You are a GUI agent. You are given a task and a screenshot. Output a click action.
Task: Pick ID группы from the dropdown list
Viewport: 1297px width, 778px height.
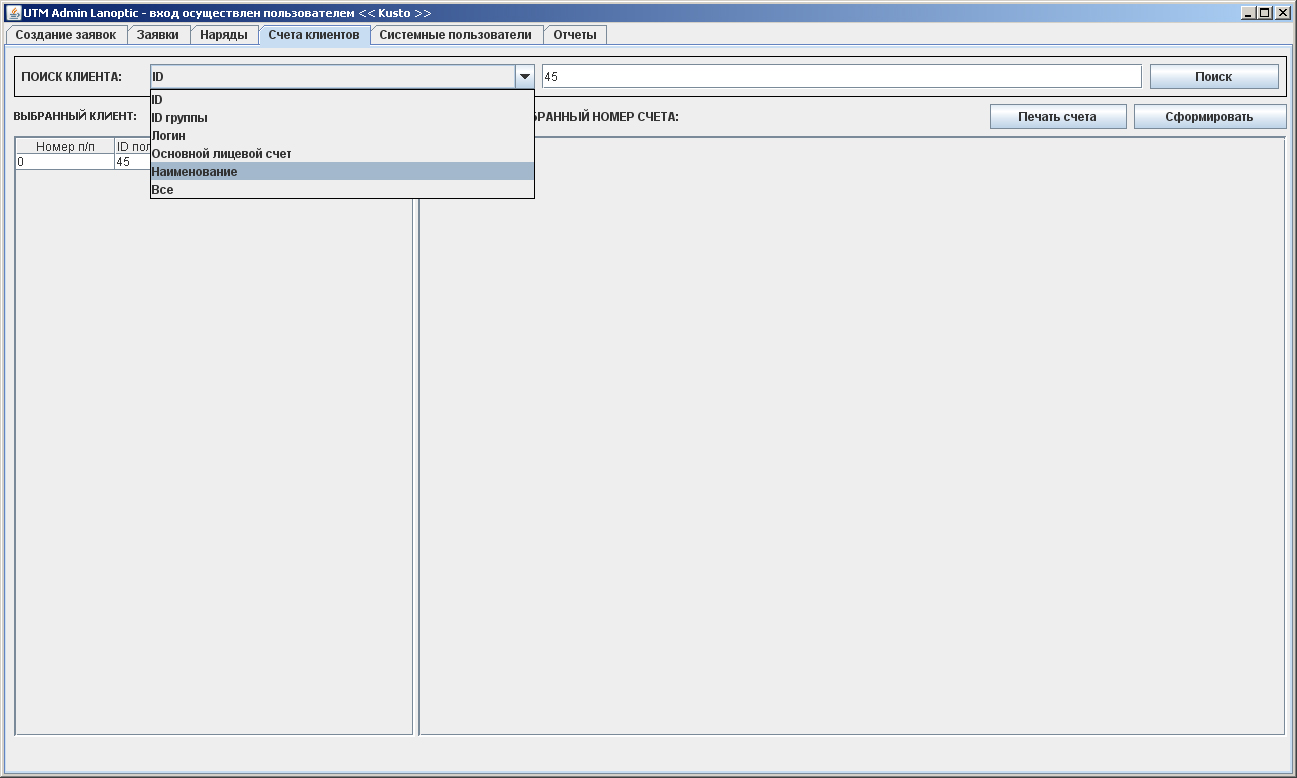342,118
